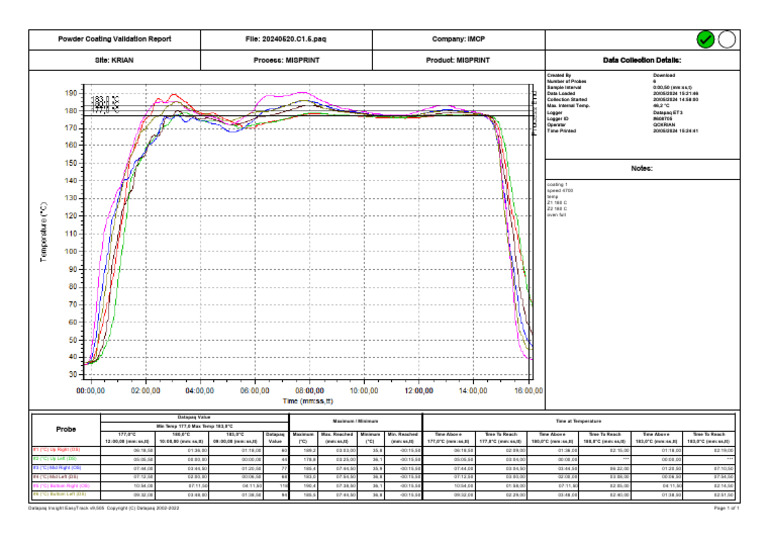Viewport: 768px width, 543px height.
Task: Click the 'Maximum / Minimum' group header
Action: pyautogui.click(x=356, y=422)
